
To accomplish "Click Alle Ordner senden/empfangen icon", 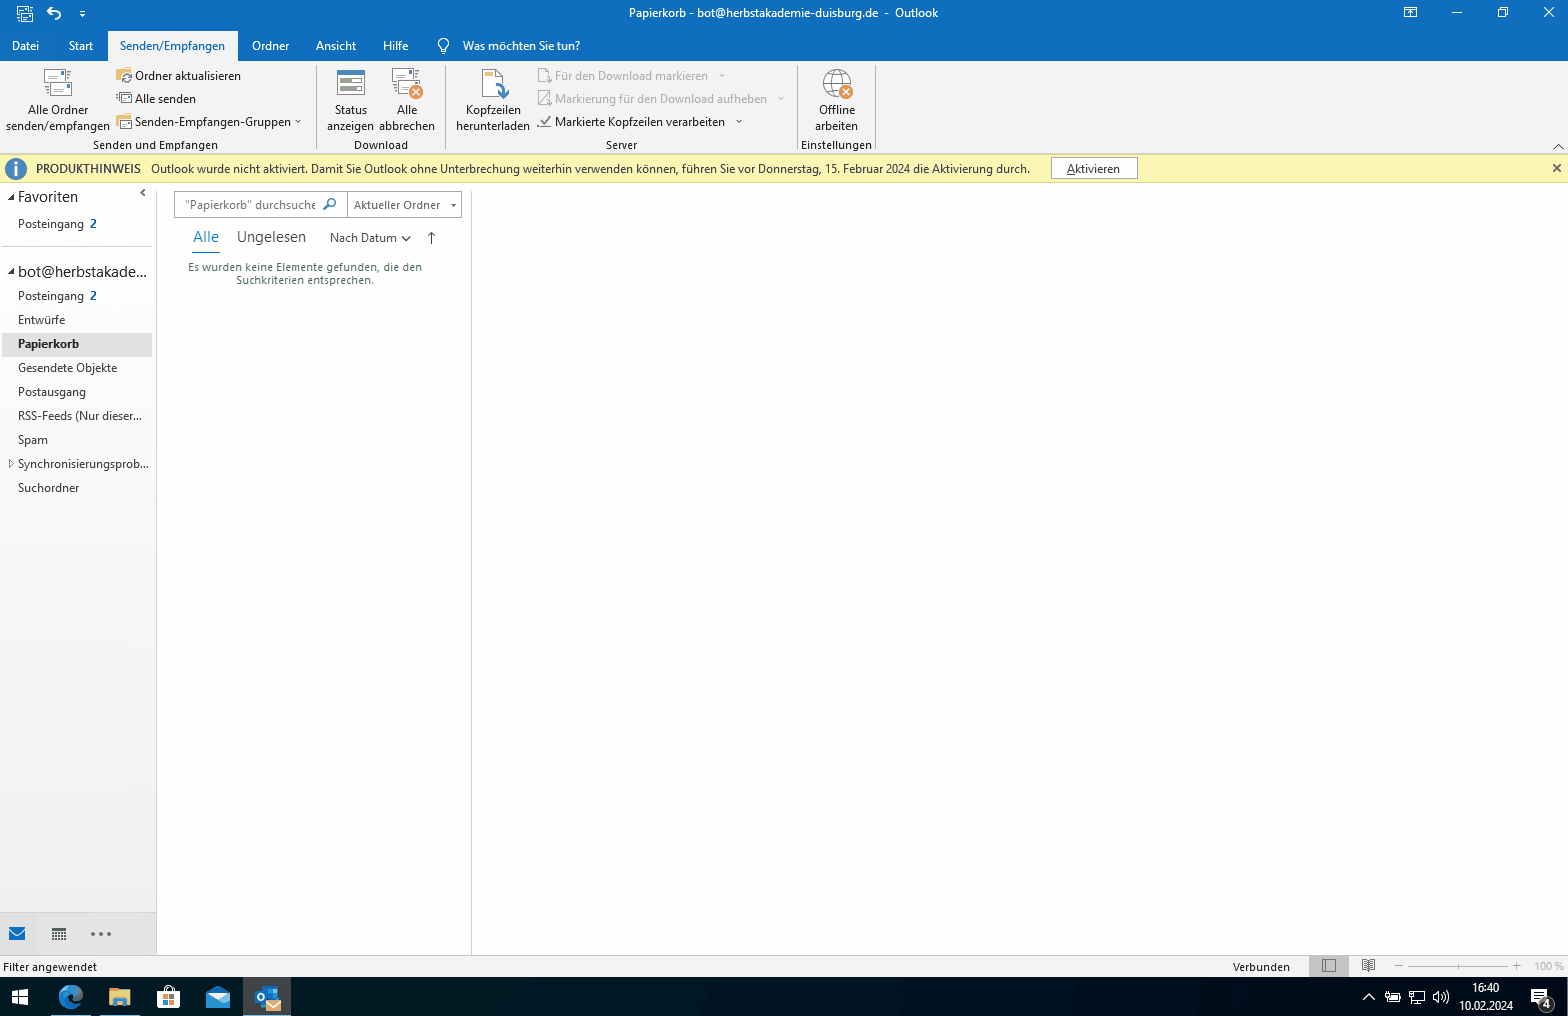I will point(58,83).
